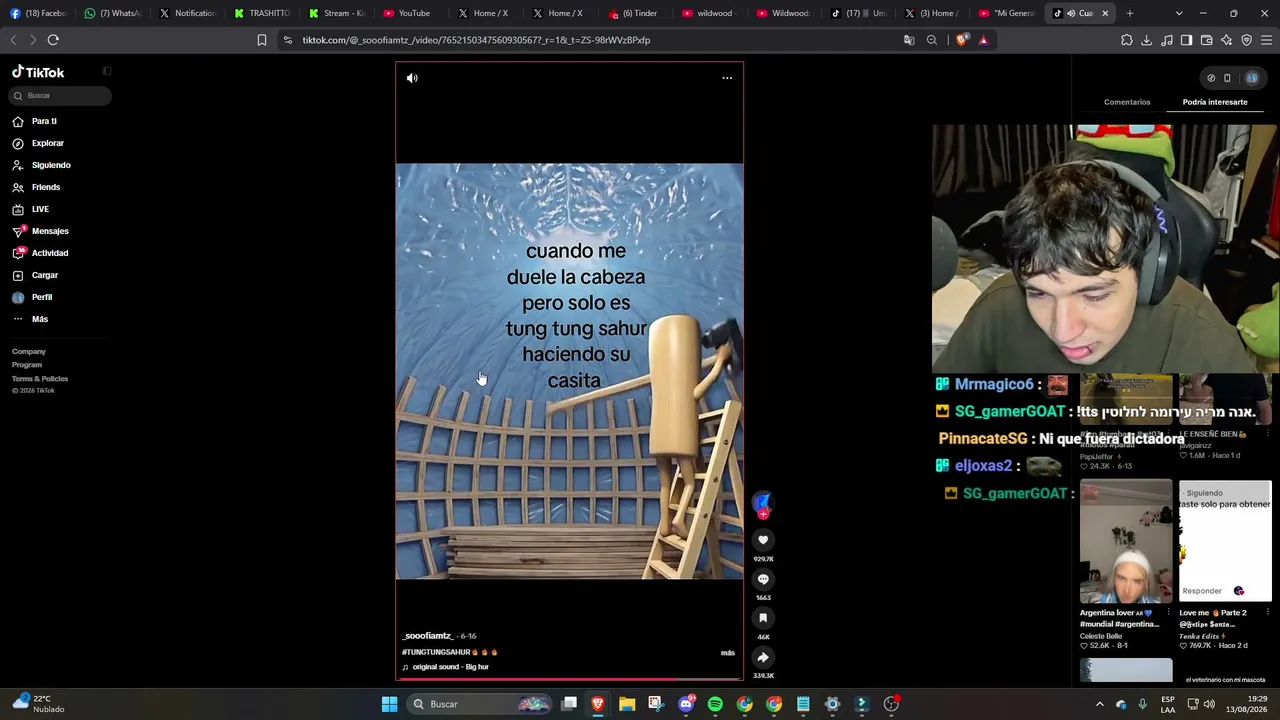Seek on the red video progress bar

[569, 679]
